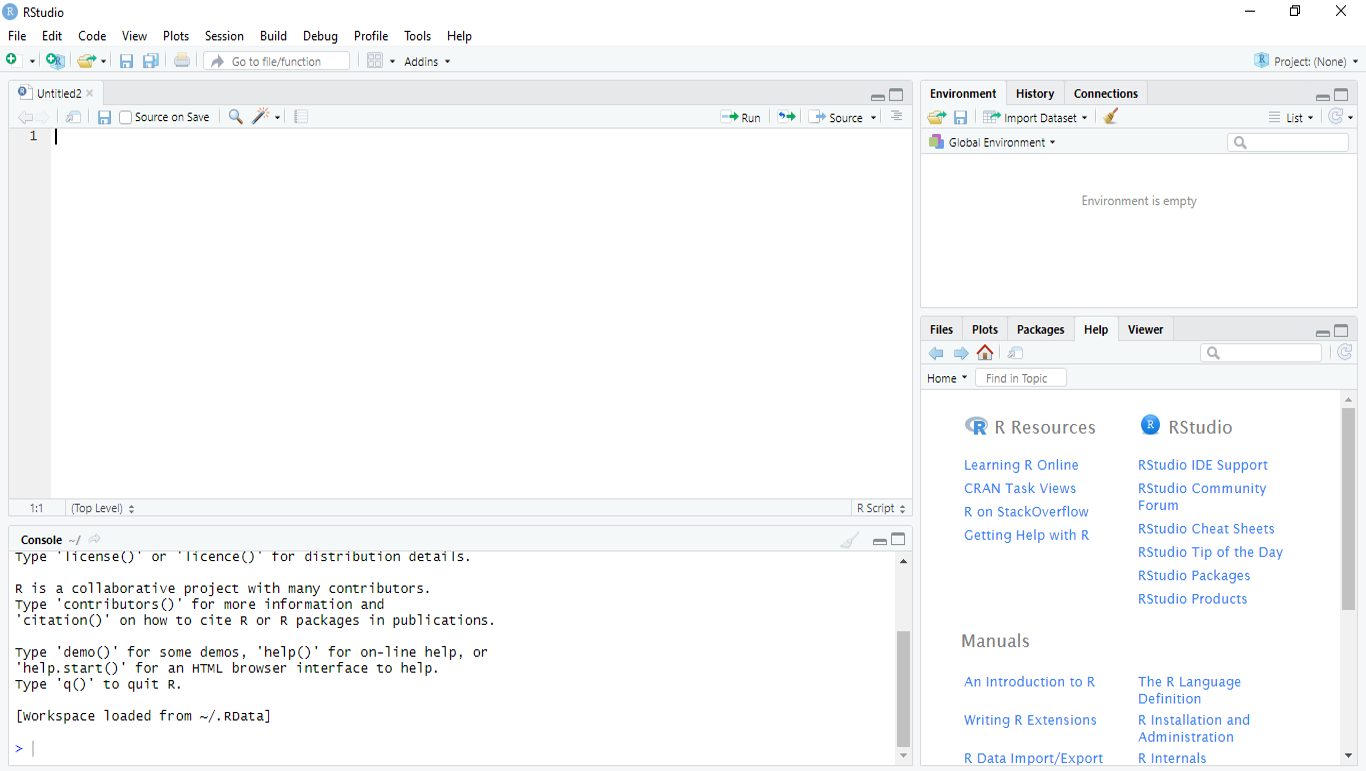
Task: Switch to the Packages tab
Action: point(1040,329)
